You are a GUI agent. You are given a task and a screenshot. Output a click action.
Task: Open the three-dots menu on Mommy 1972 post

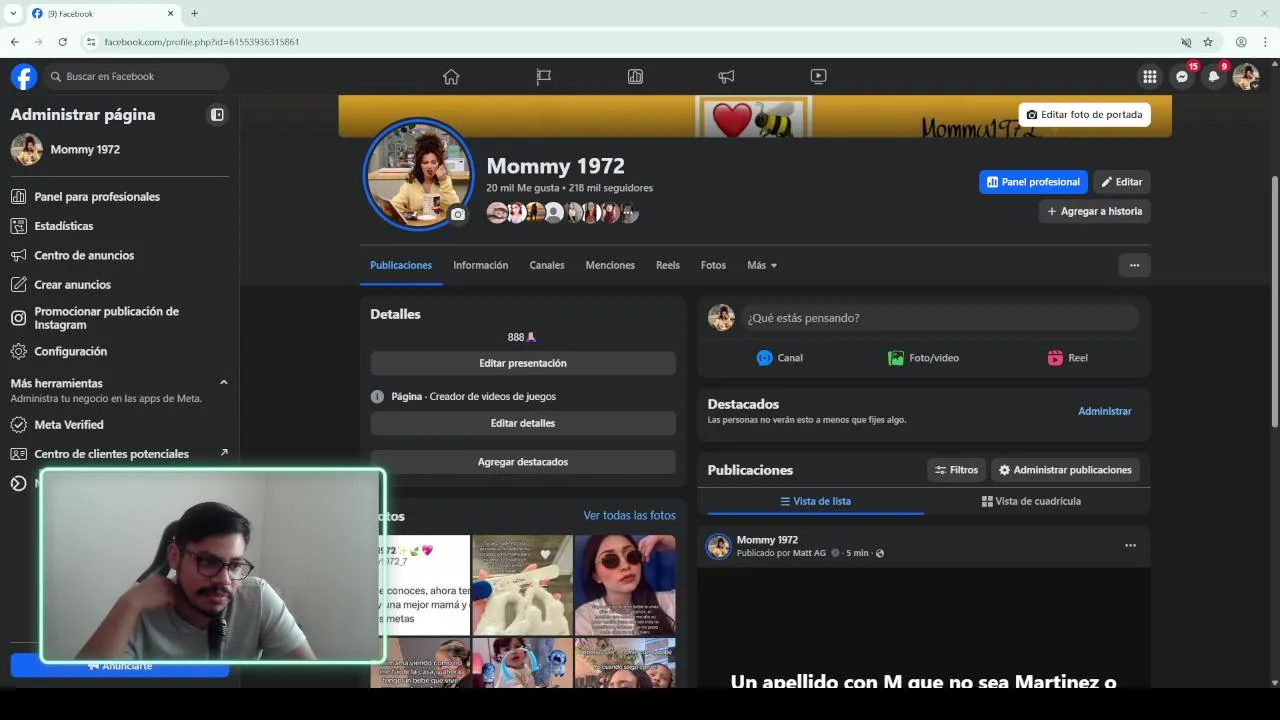pos(1130,545)
